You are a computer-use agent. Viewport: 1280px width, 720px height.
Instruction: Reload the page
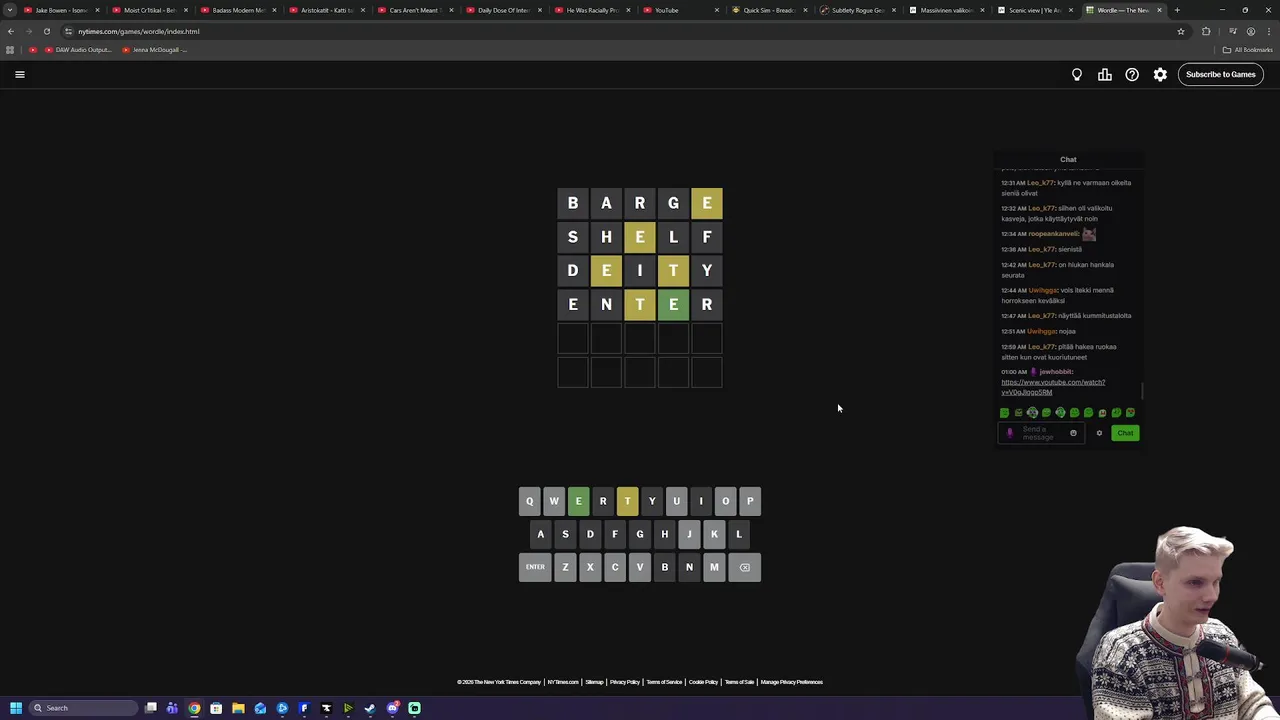pos(46,31)
